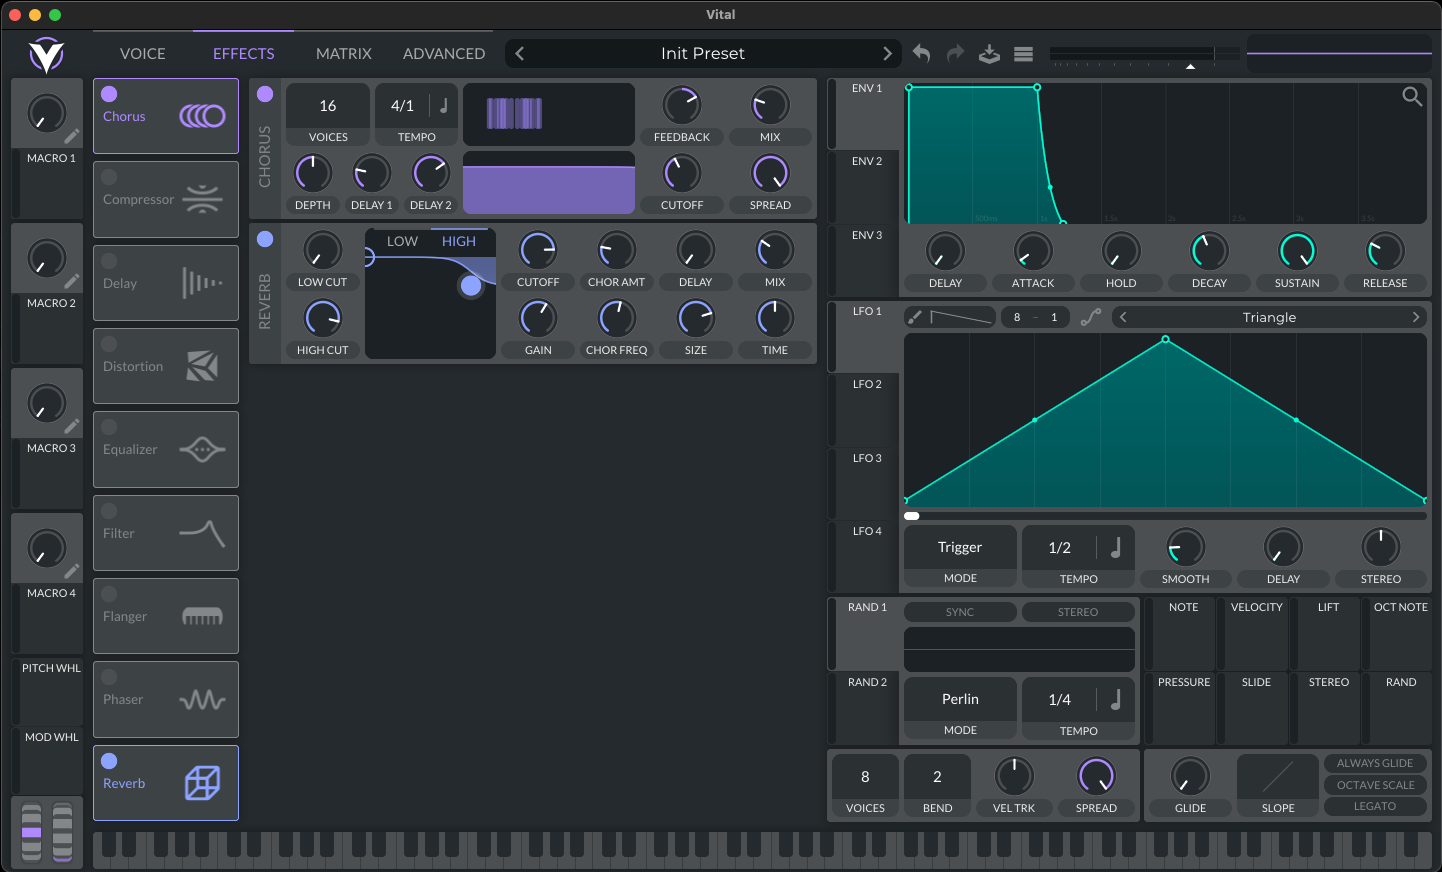This screenshot has width=1442, height=872.
Task: Click the Delay effect bars icon
Action: (202, 283)
